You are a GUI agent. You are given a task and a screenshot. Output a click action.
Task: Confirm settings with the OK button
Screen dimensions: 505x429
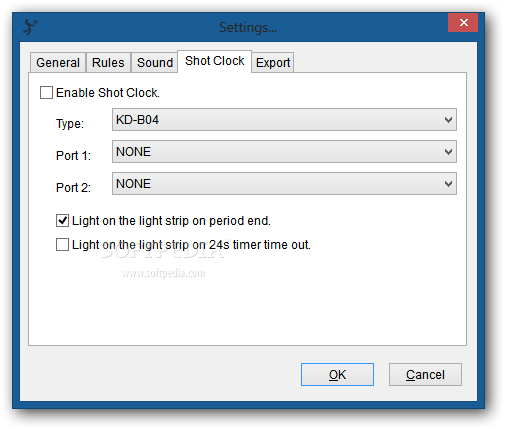point(337,375)
